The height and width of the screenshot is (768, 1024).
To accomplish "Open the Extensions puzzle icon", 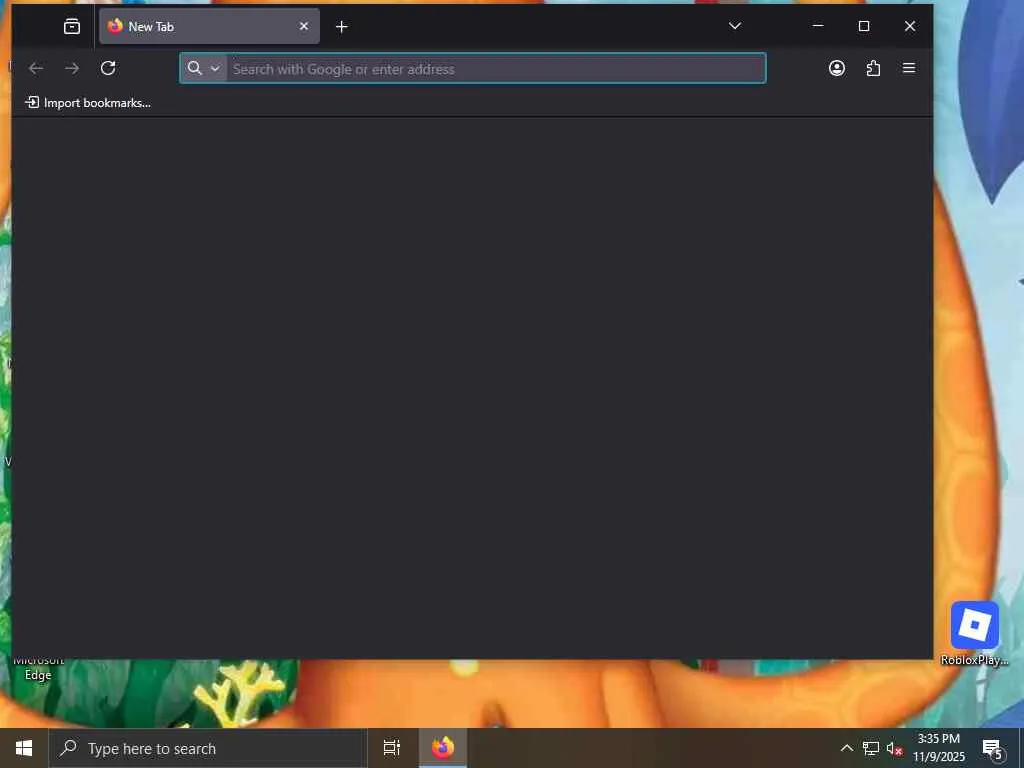I will tap(873, 68).
